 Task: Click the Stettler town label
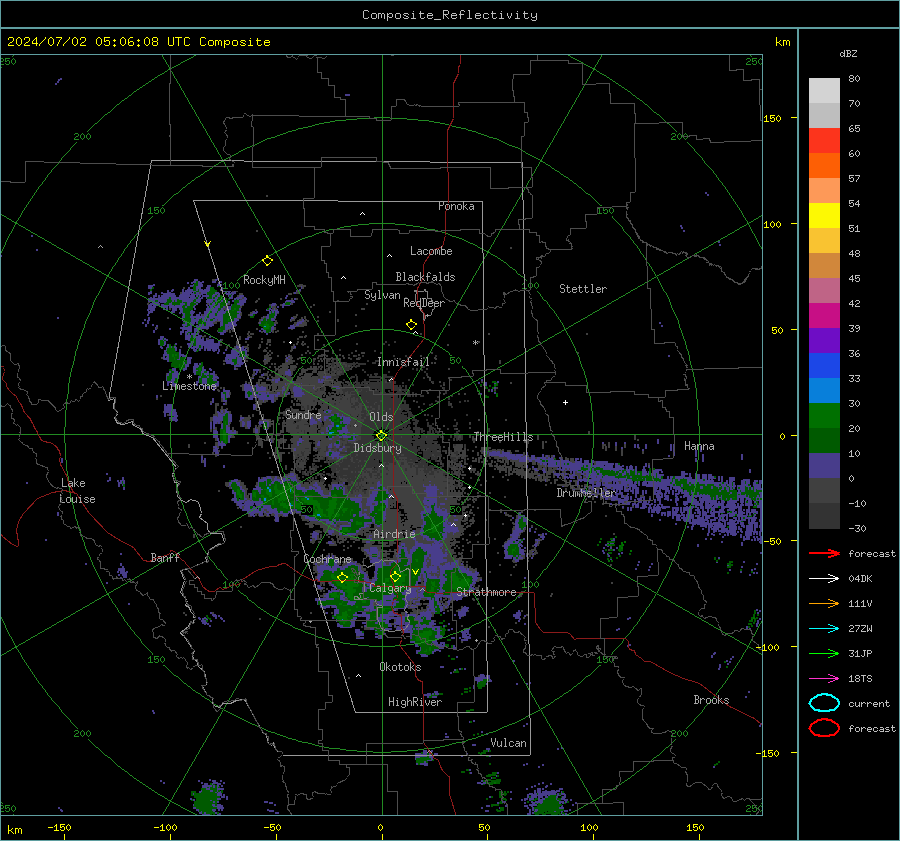click(583, 289)
